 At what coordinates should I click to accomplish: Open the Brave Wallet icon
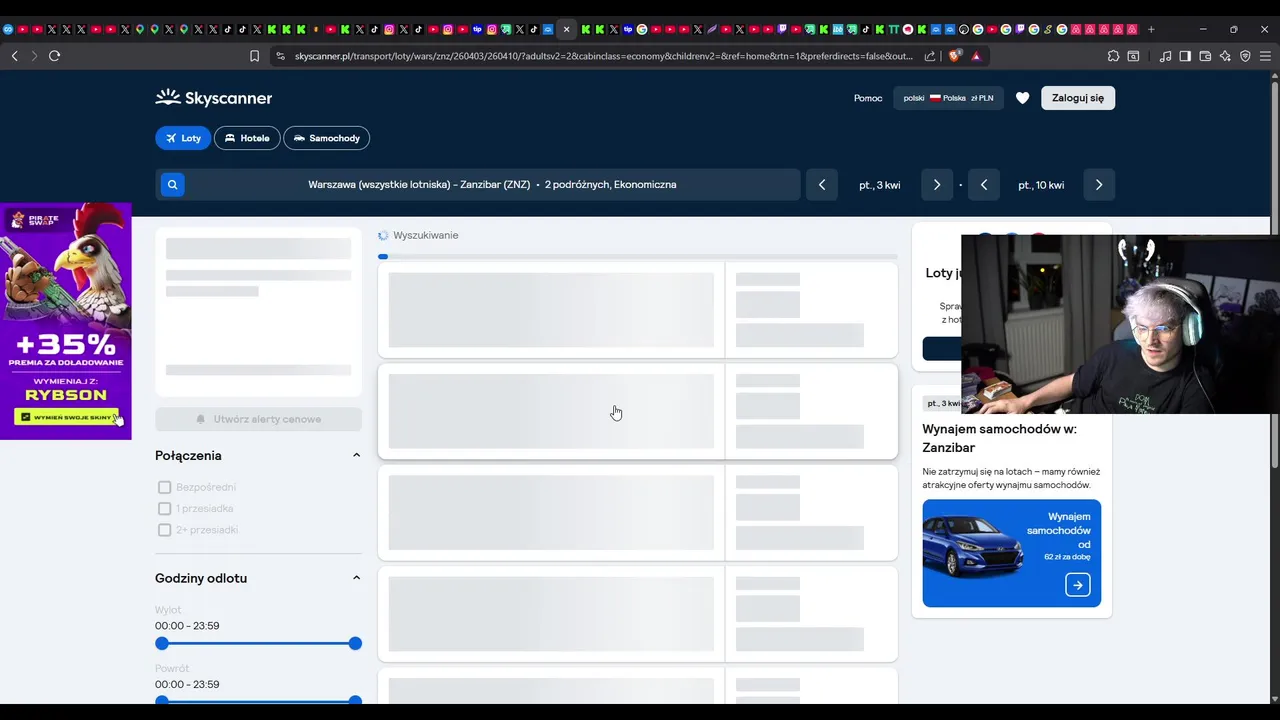1205,56
